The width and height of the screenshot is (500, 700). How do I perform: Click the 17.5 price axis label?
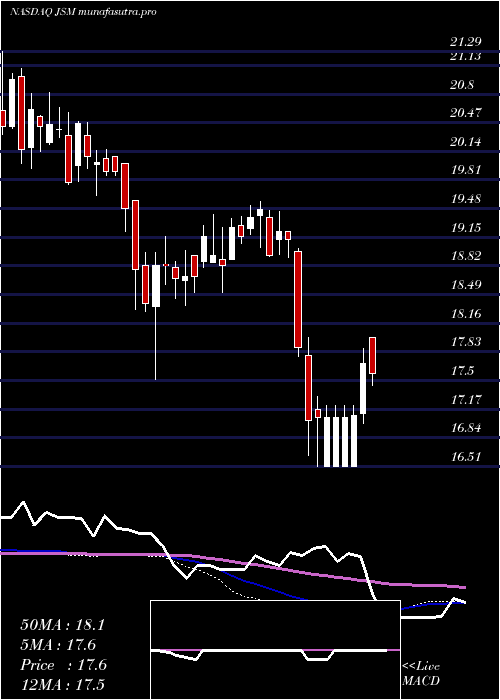coord(462,371)
